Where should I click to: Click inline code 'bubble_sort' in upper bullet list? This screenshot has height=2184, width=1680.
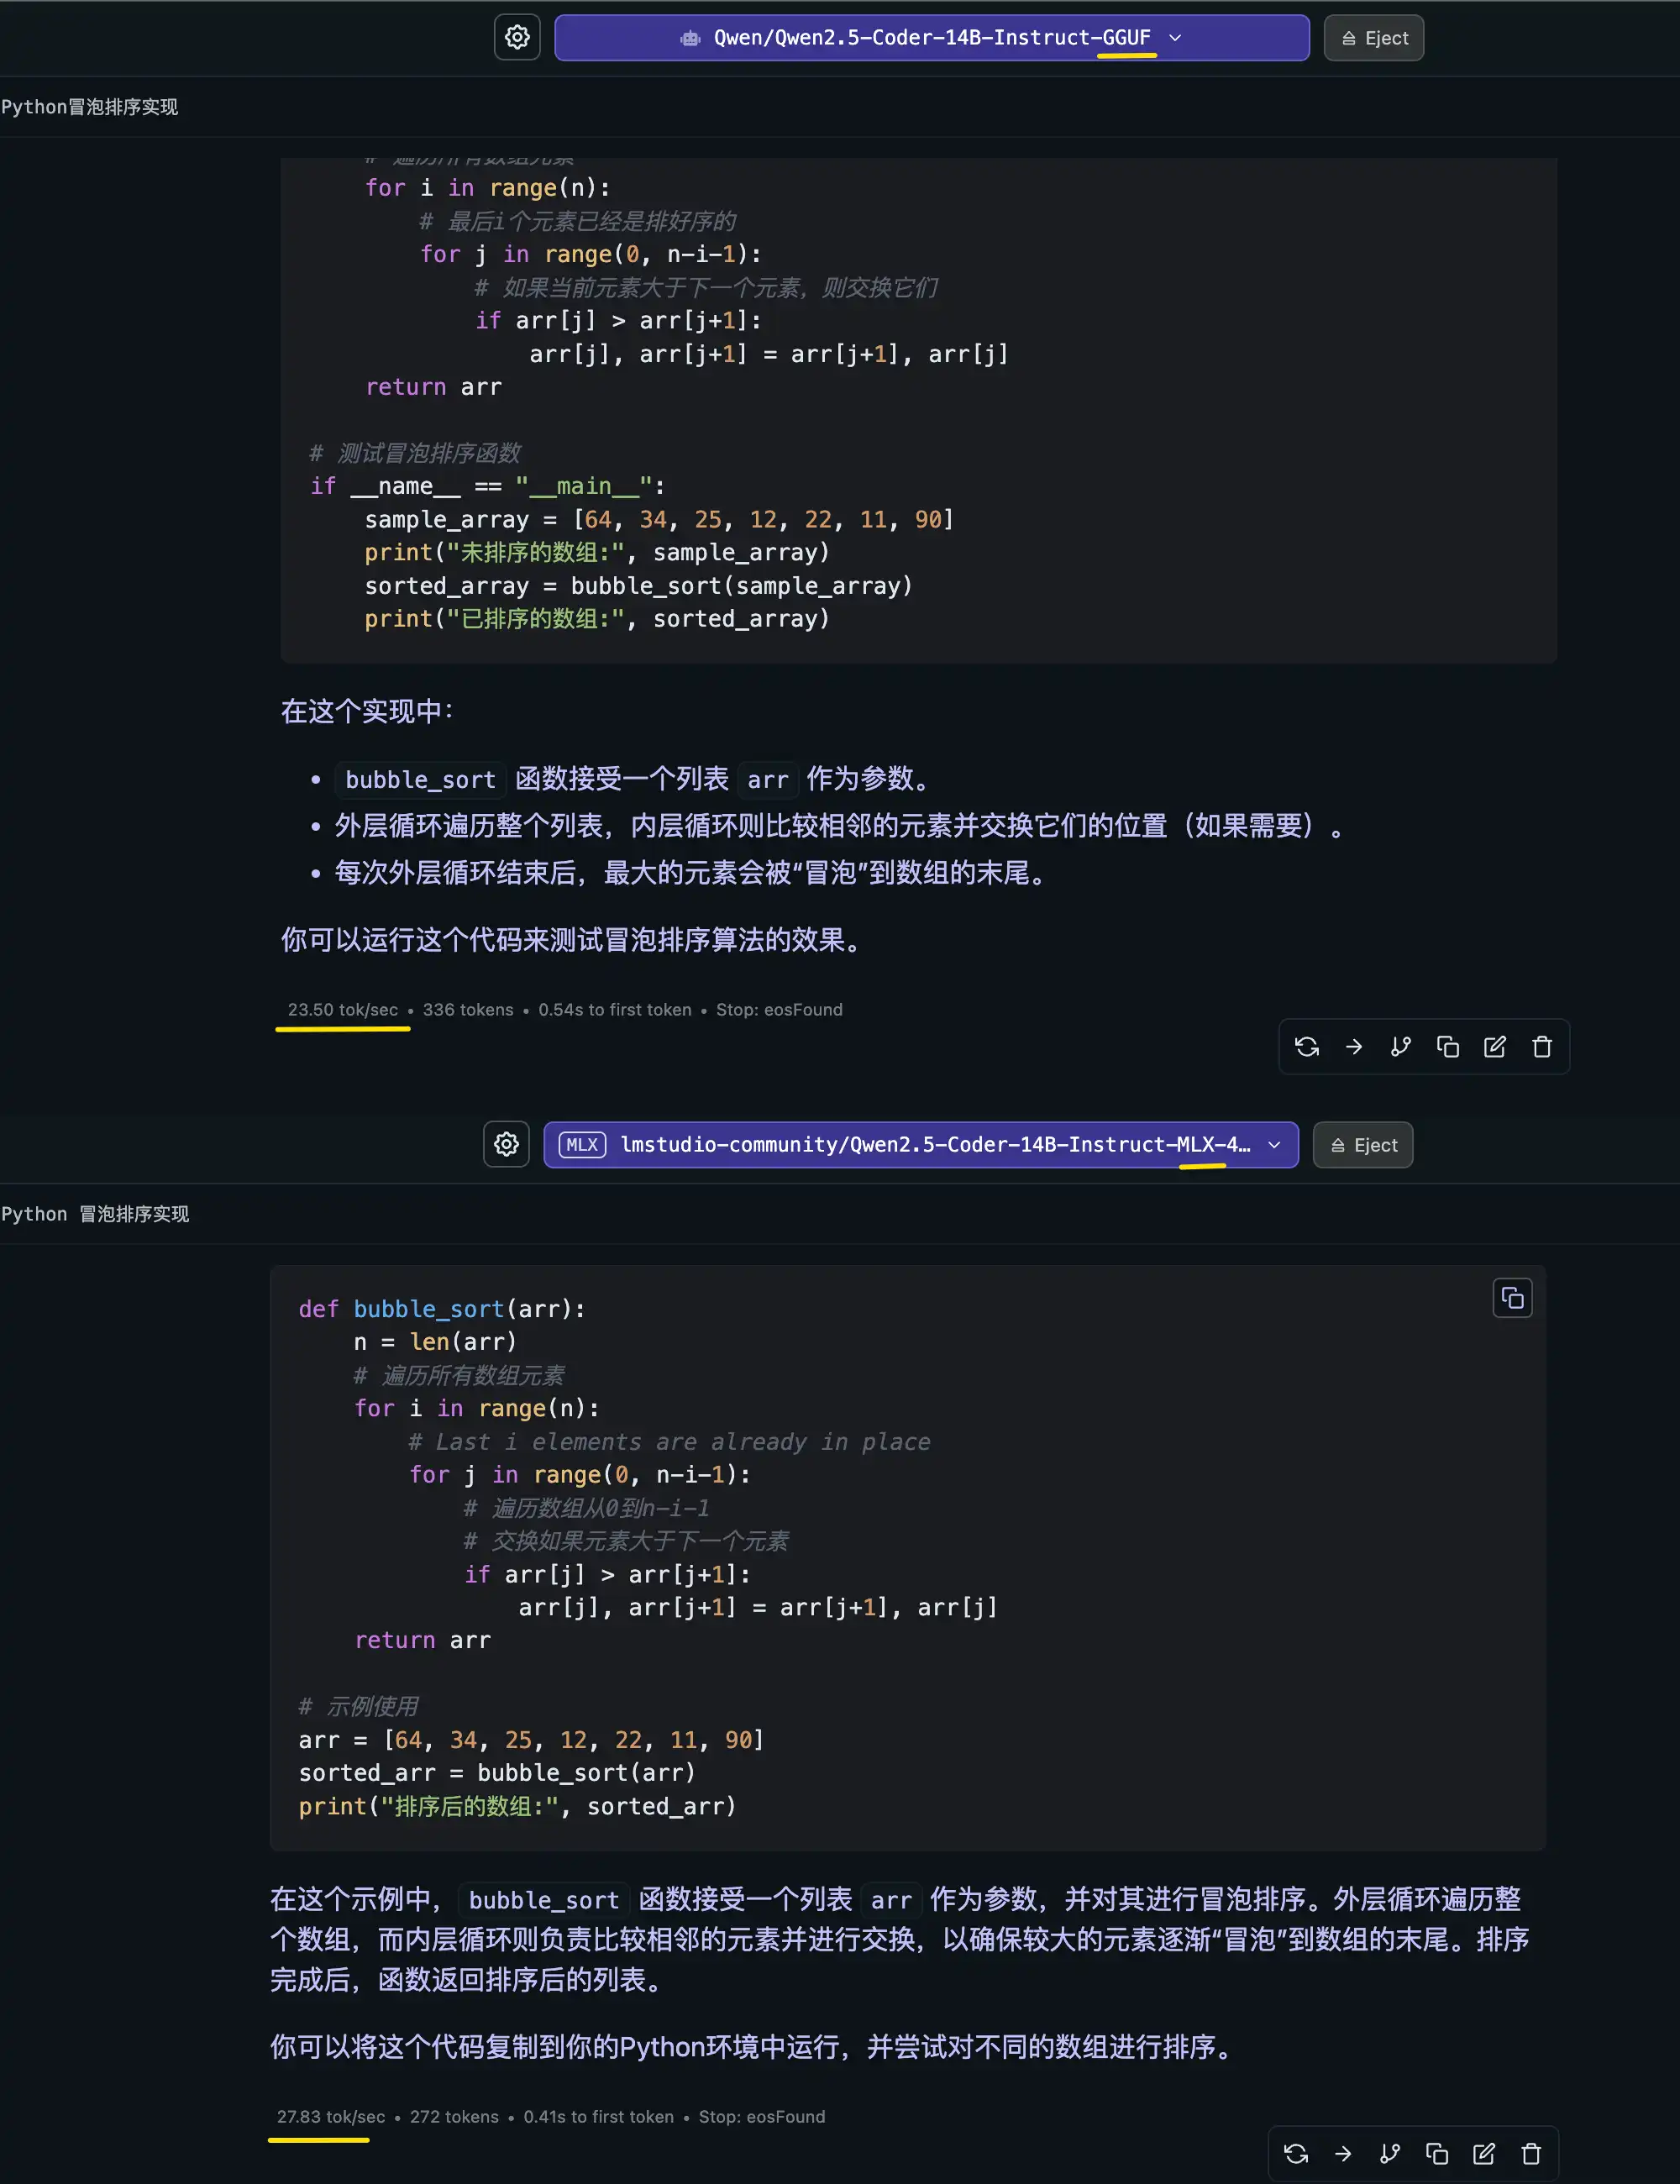[x=420, y=779]
